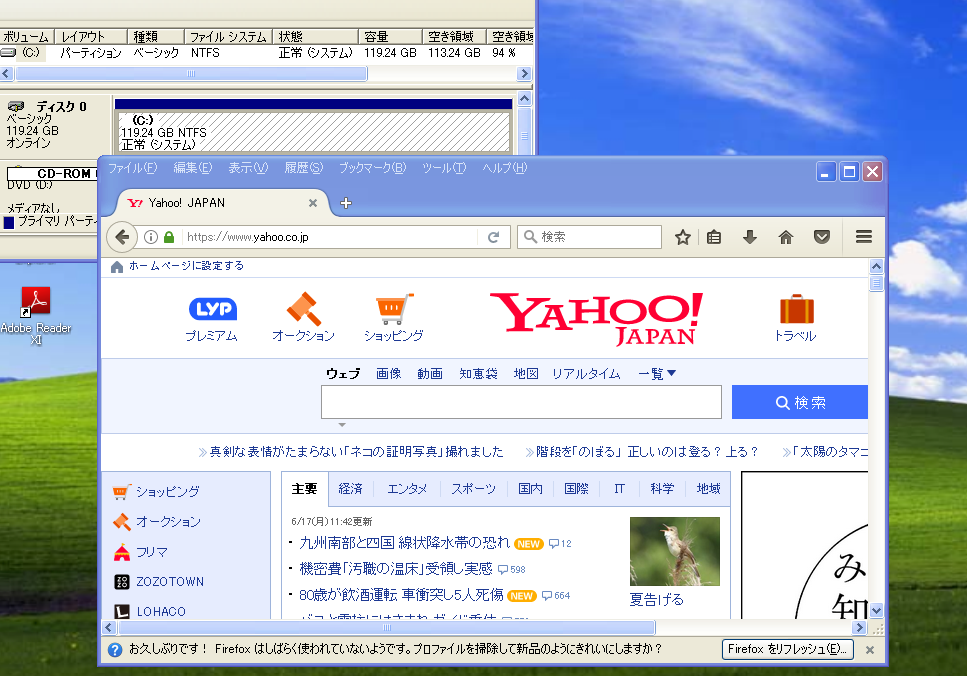967x676 pixels.
Task: Open a new tab with plus button
Action: click(346, 203)
